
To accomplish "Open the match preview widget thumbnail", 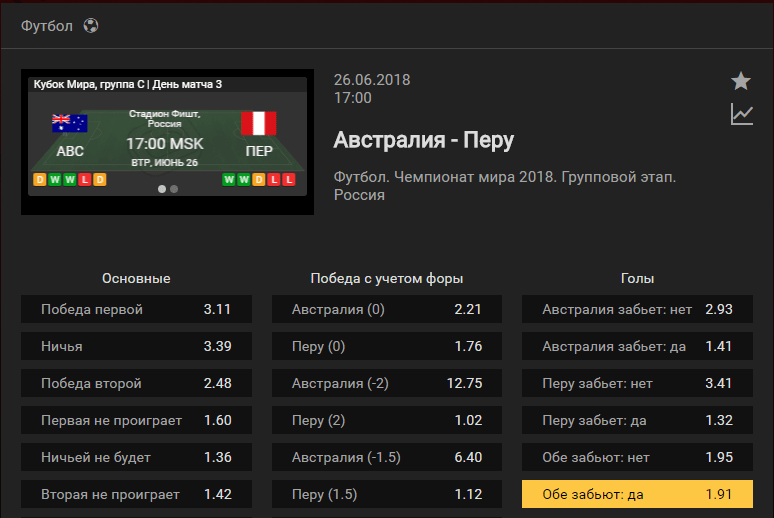I will [167, 142].
